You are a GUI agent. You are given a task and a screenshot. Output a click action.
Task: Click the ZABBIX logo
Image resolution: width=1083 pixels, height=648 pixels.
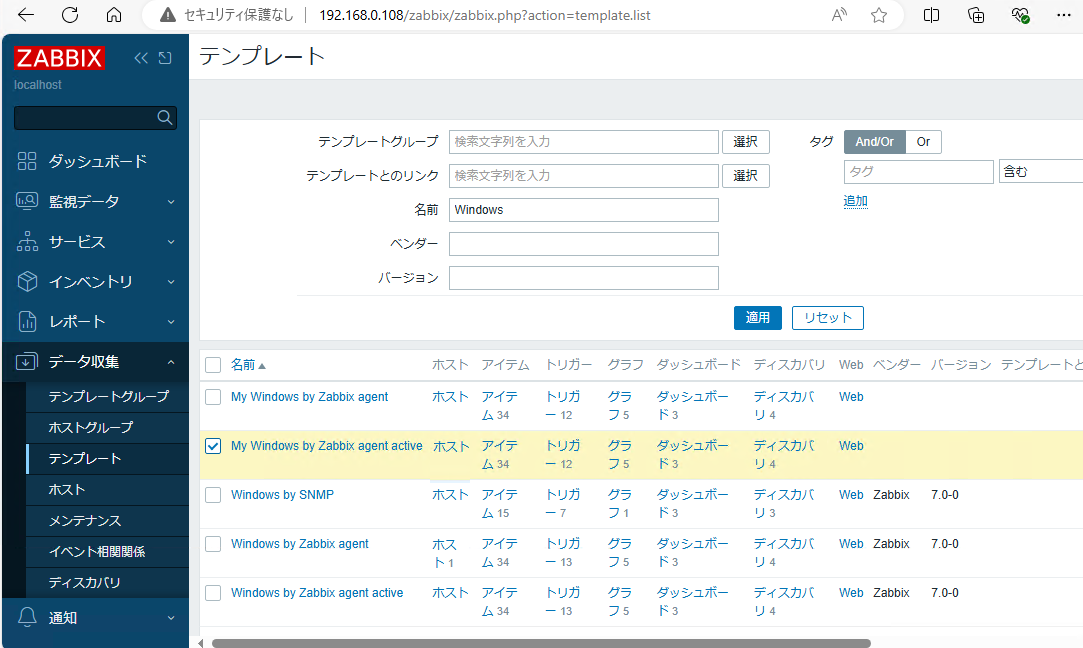tap(60, 57)
